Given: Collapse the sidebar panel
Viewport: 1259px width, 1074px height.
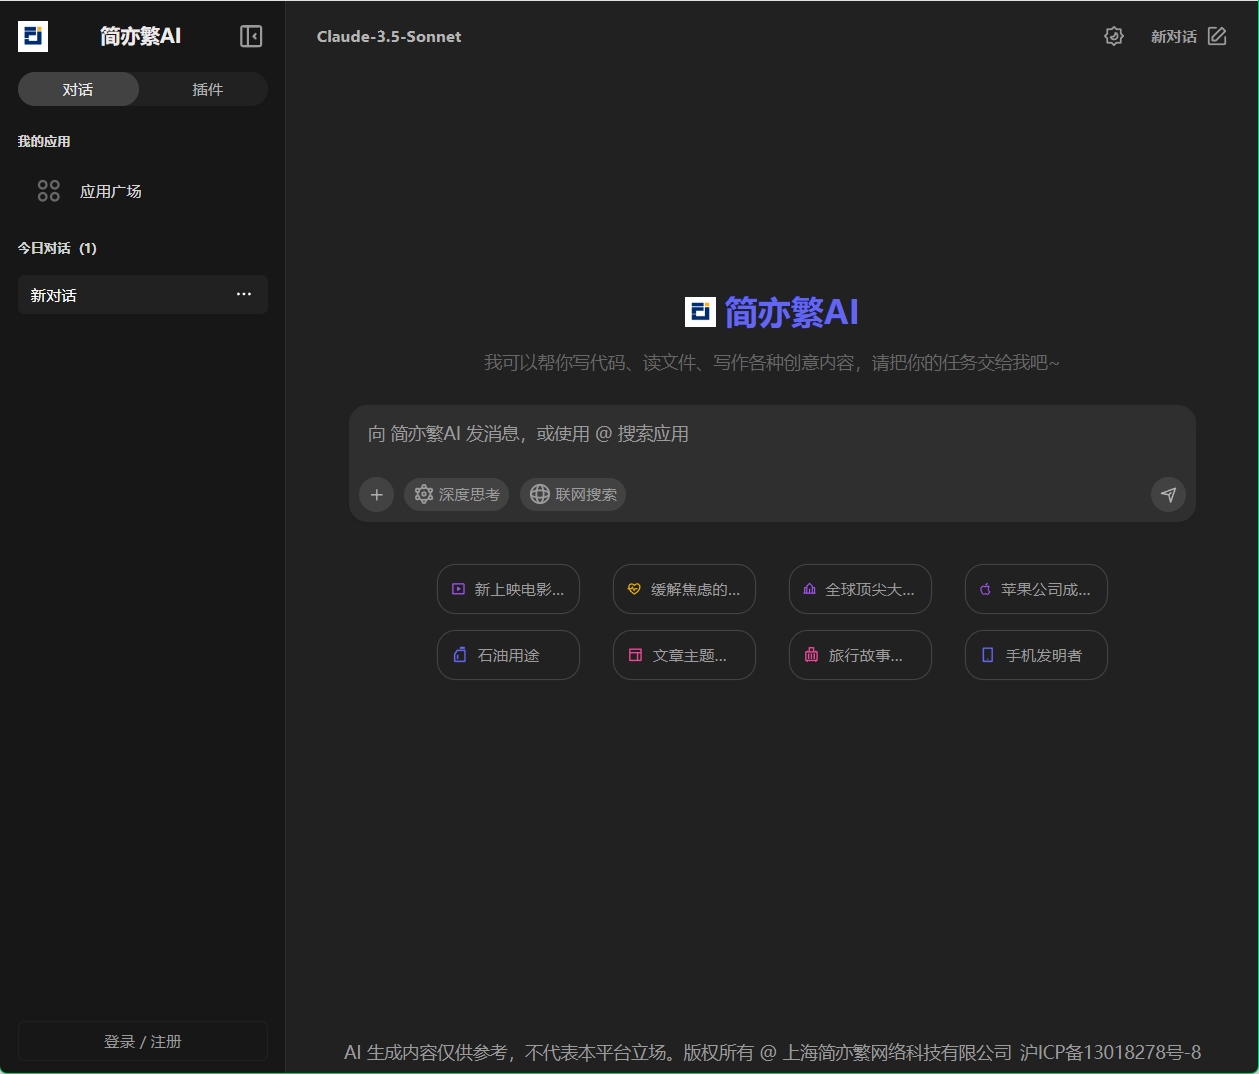Looking at the screenshot, I should click(x=251, y=36).
